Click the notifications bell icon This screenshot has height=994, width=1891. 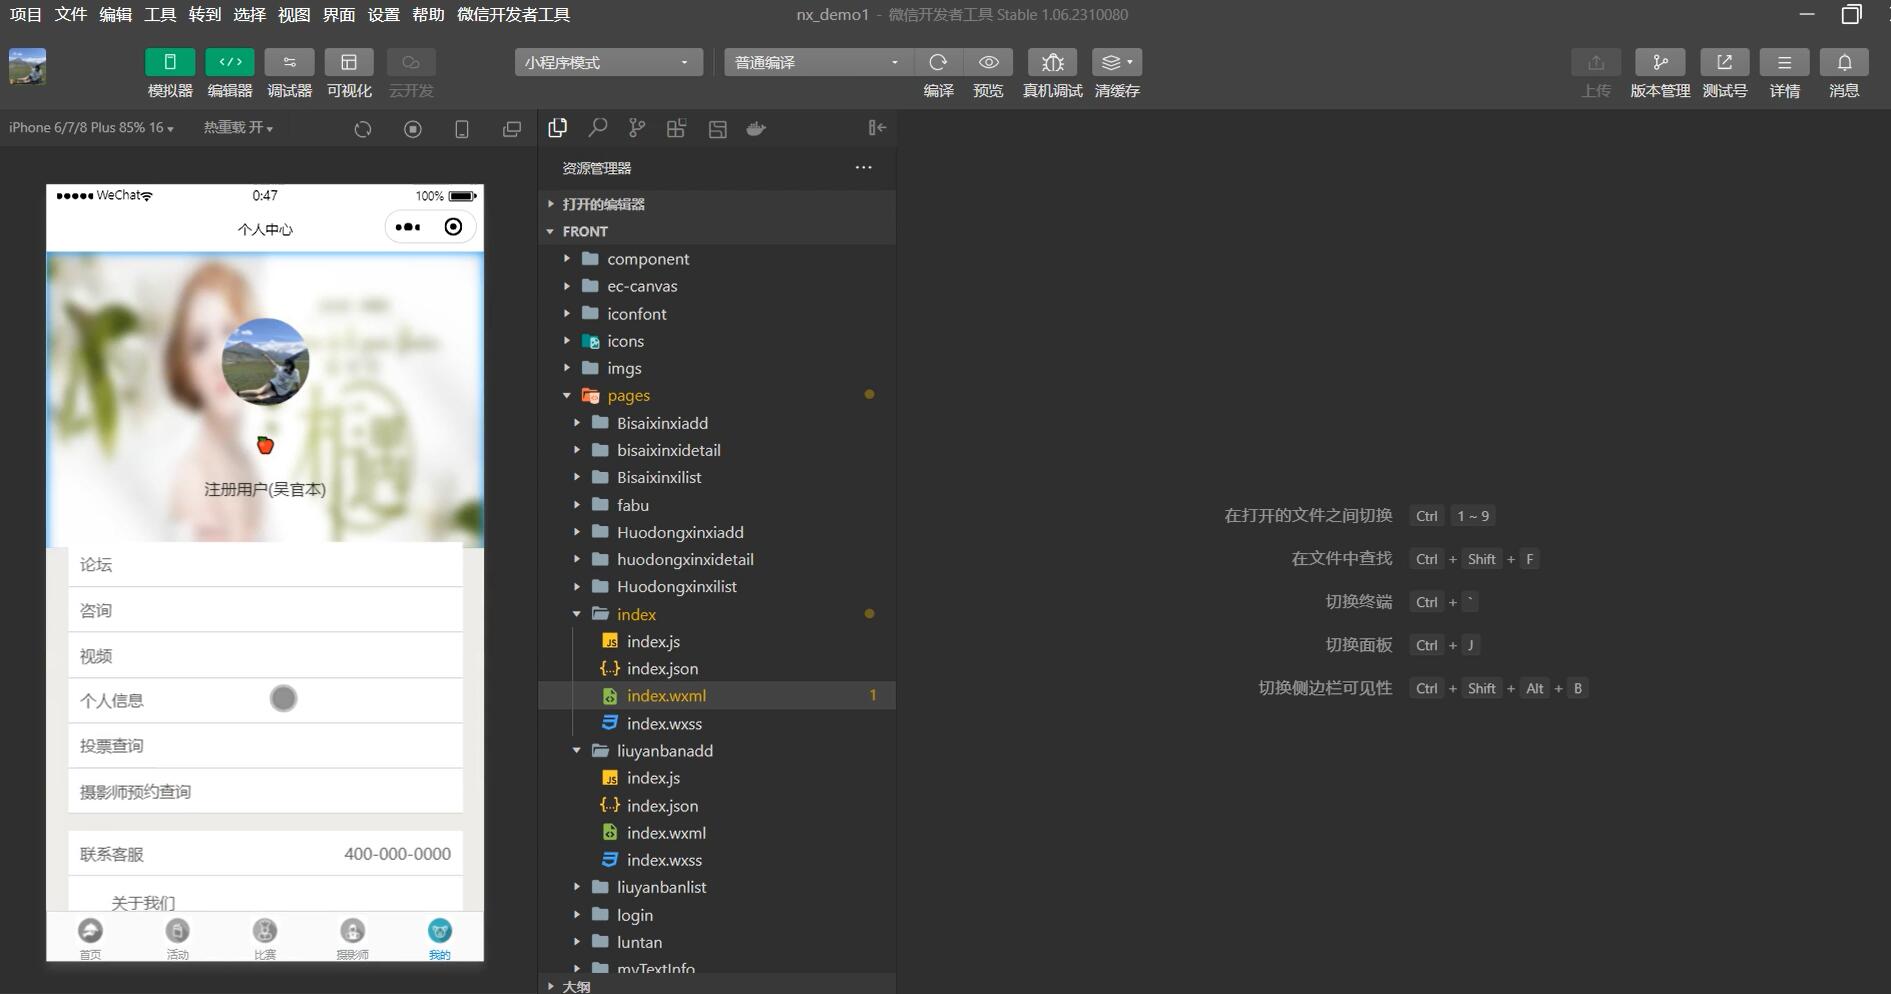click(x=1843, y=63)
